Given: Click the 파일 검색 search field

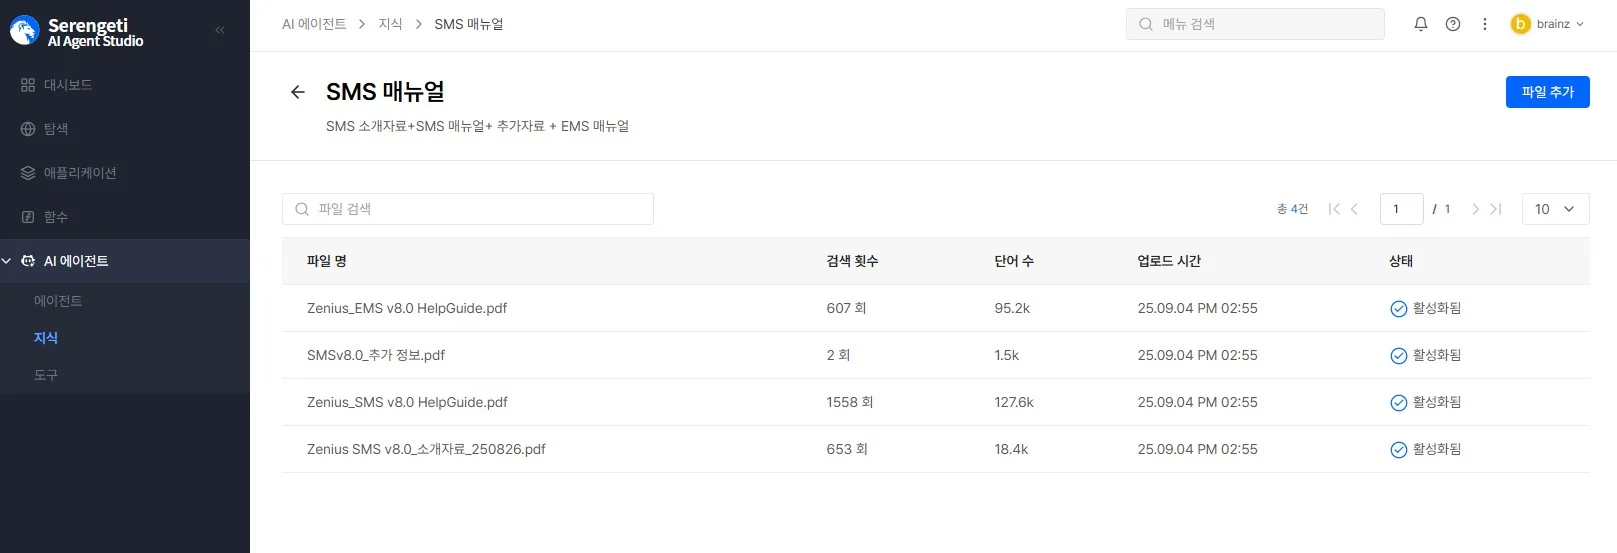Looking at the screenshot, I should (468, 209).
